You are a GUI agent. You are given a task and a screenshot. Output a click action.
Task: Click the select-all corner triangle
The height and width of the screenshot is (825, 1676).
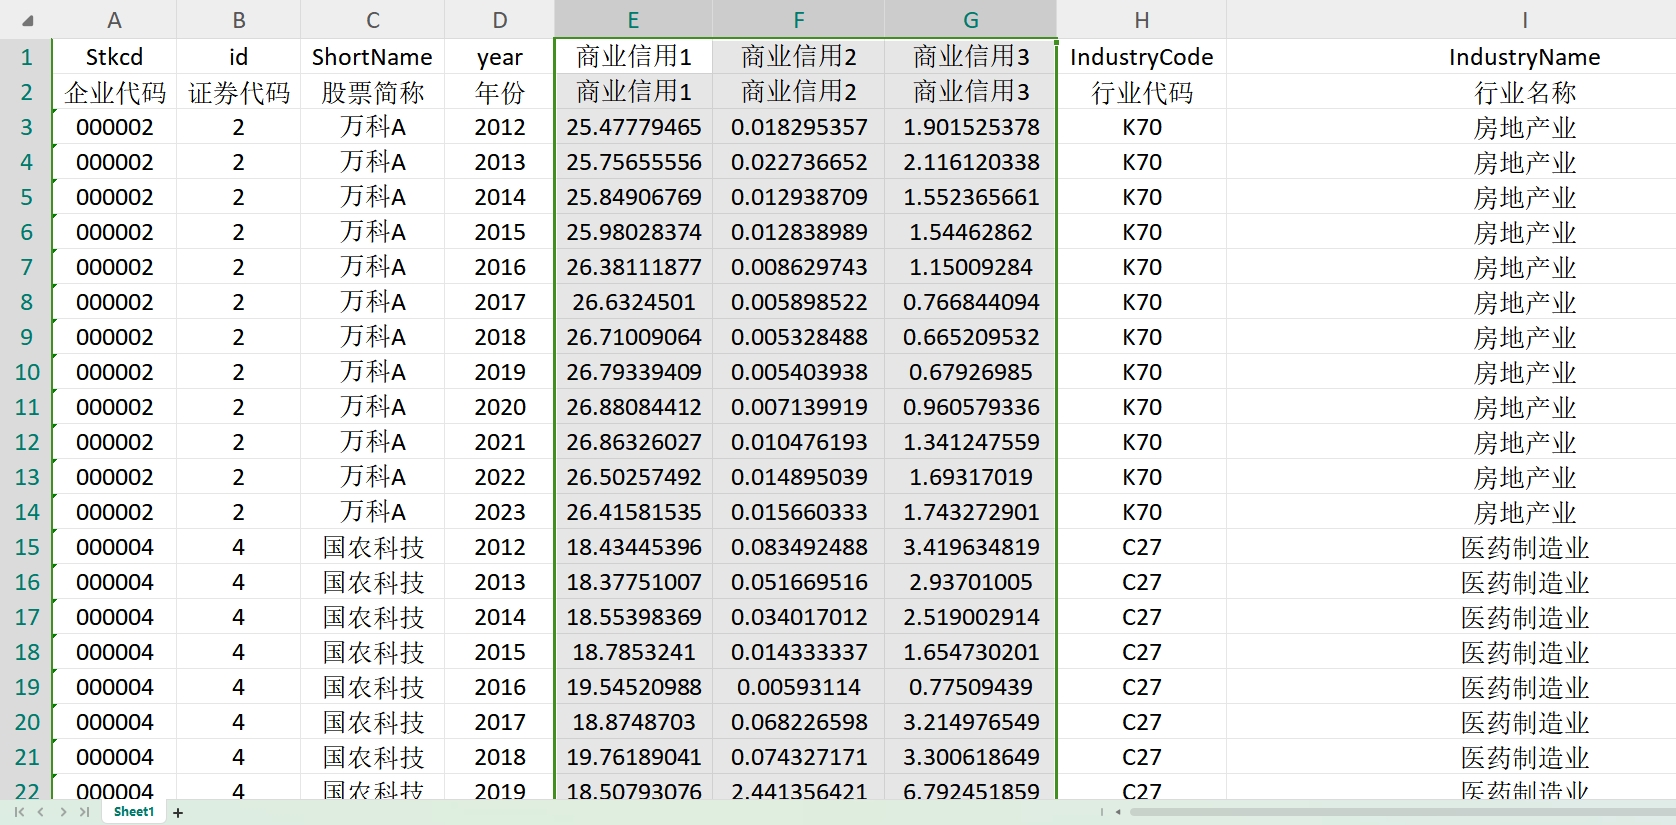point(27,20)
